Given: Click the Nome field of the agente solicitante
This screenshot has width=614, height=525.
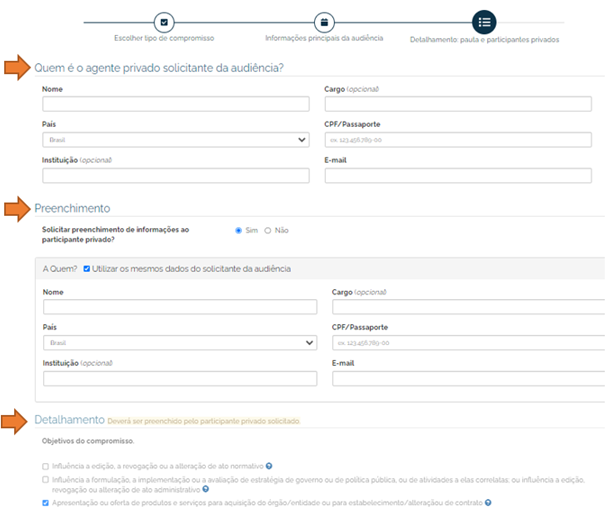Looking at the screenshot, I should (176, 104).
